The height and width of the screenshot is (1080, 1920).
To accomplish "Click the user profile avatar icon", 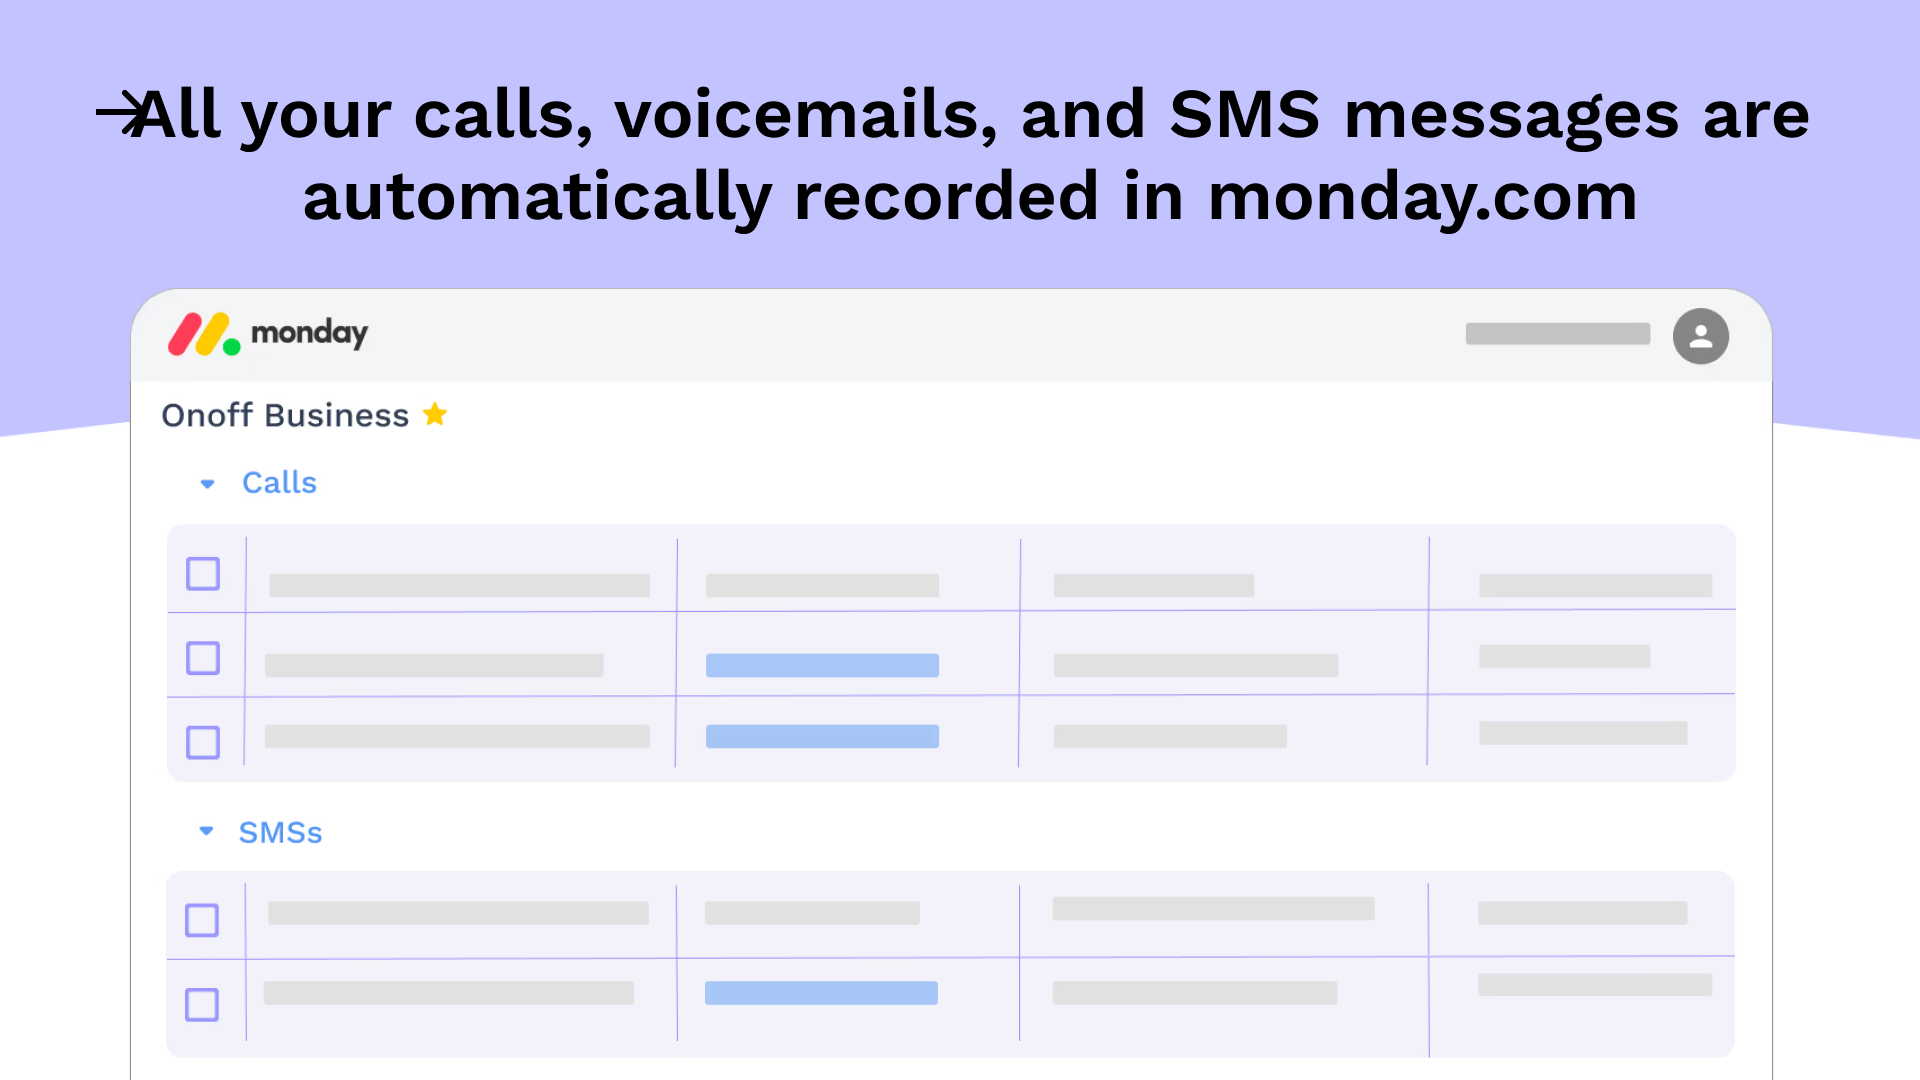I will (x=1701, y=336).
